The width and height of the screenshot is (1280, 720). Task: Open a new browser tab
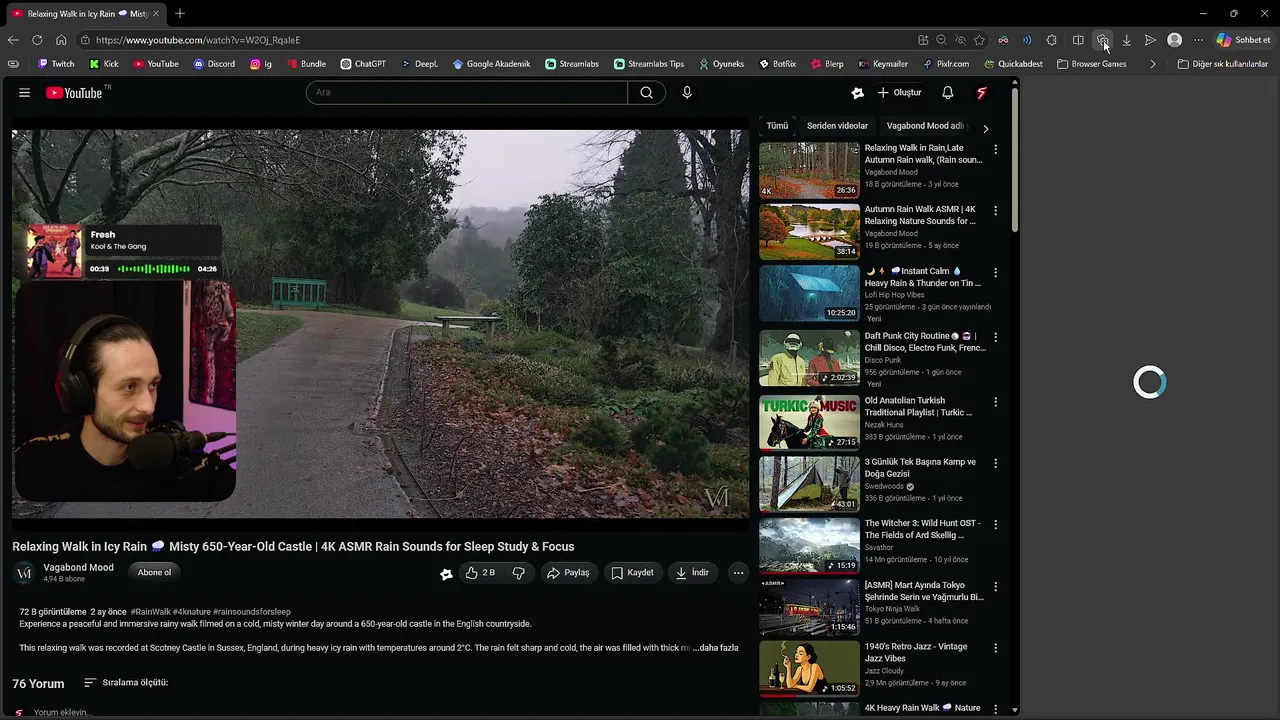point(180,14)
